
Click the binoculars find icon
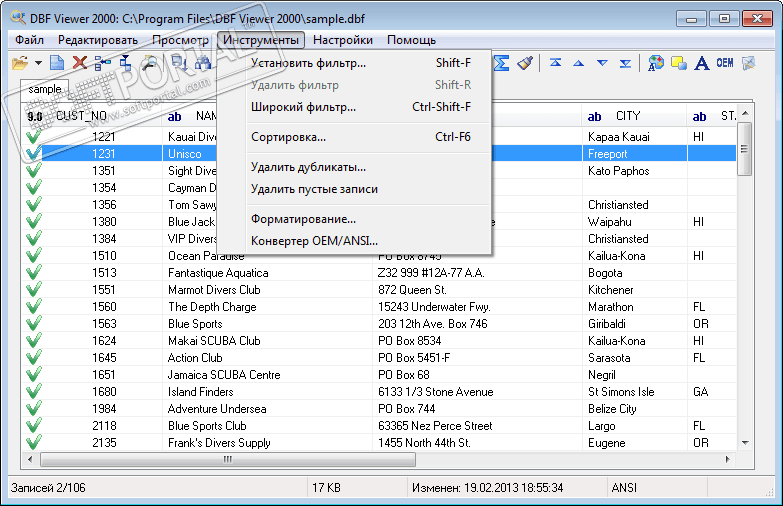[203, 63]
